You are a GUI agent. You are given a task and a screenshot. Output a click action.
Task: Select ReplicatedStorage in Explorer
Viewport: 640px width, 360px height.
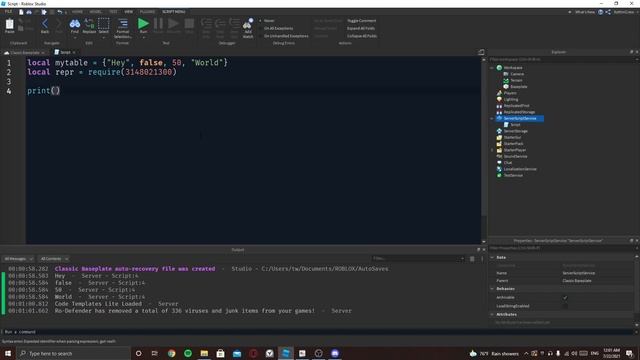519,112
